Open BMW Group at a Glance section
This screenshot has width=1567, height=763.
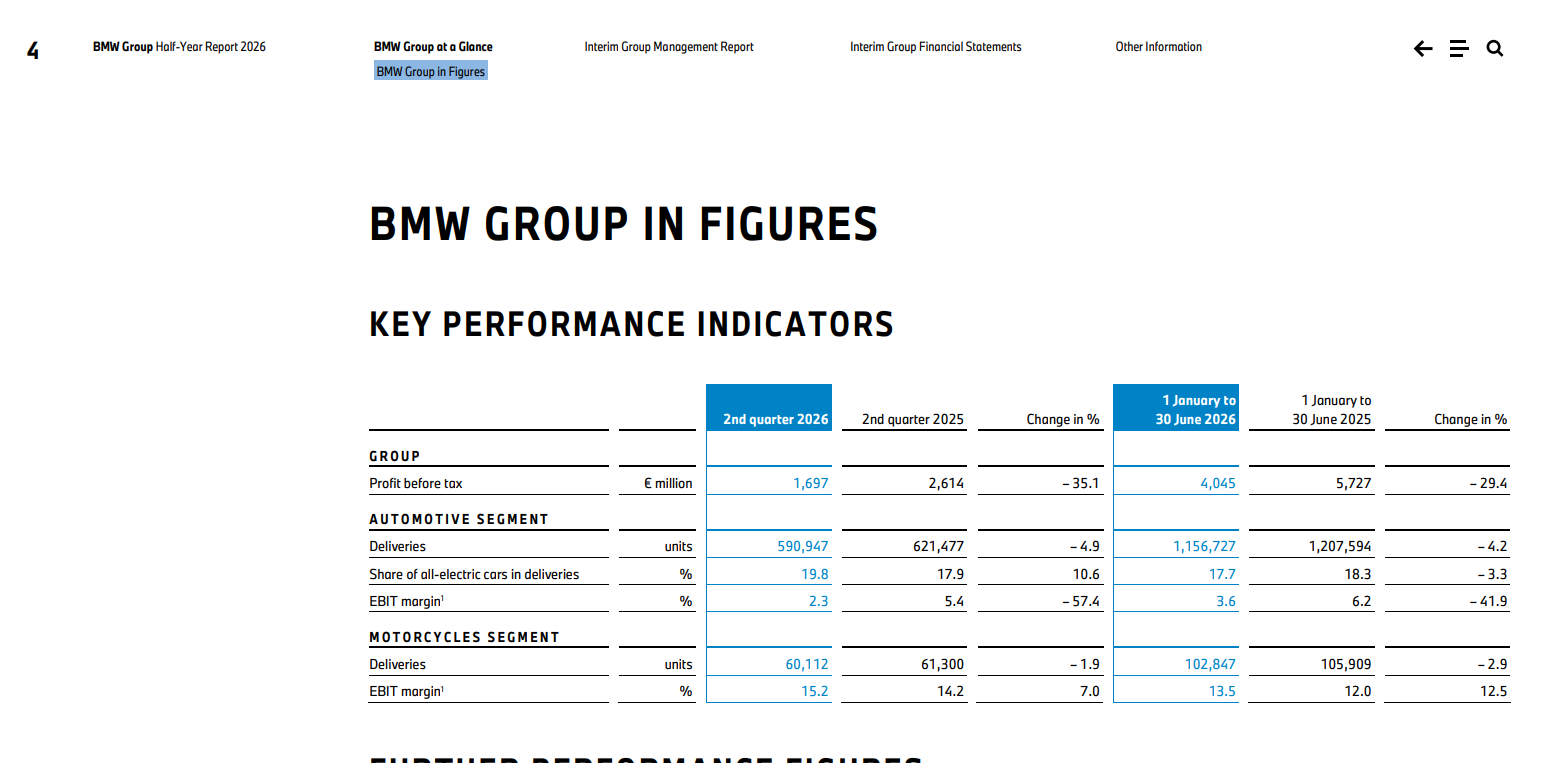tap(433, 47)
